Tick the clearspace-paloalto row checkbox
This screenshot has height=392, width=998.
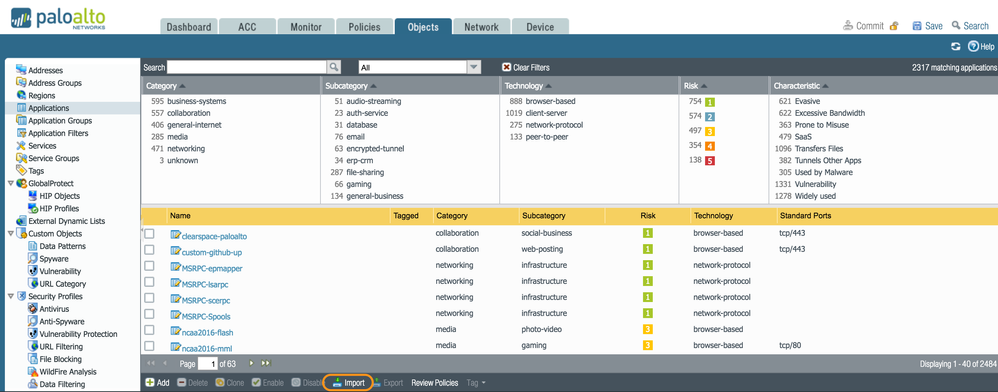point(149,234)
